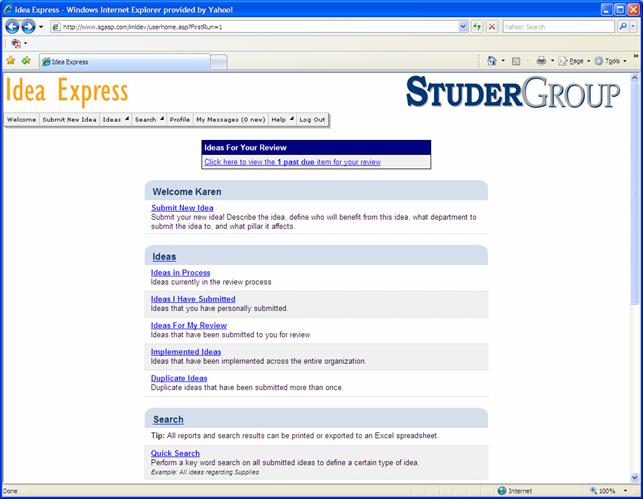
Task: Expand the Print options dropdown arrow
Action: click(x=552, y=61)
